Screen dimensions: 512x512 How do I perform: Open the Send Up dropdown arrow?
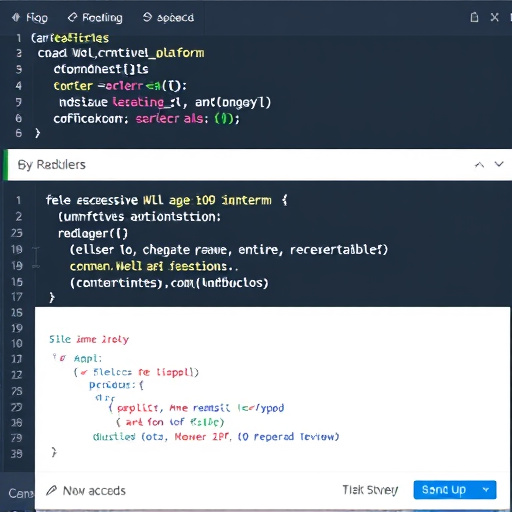(x=486, y=490)
